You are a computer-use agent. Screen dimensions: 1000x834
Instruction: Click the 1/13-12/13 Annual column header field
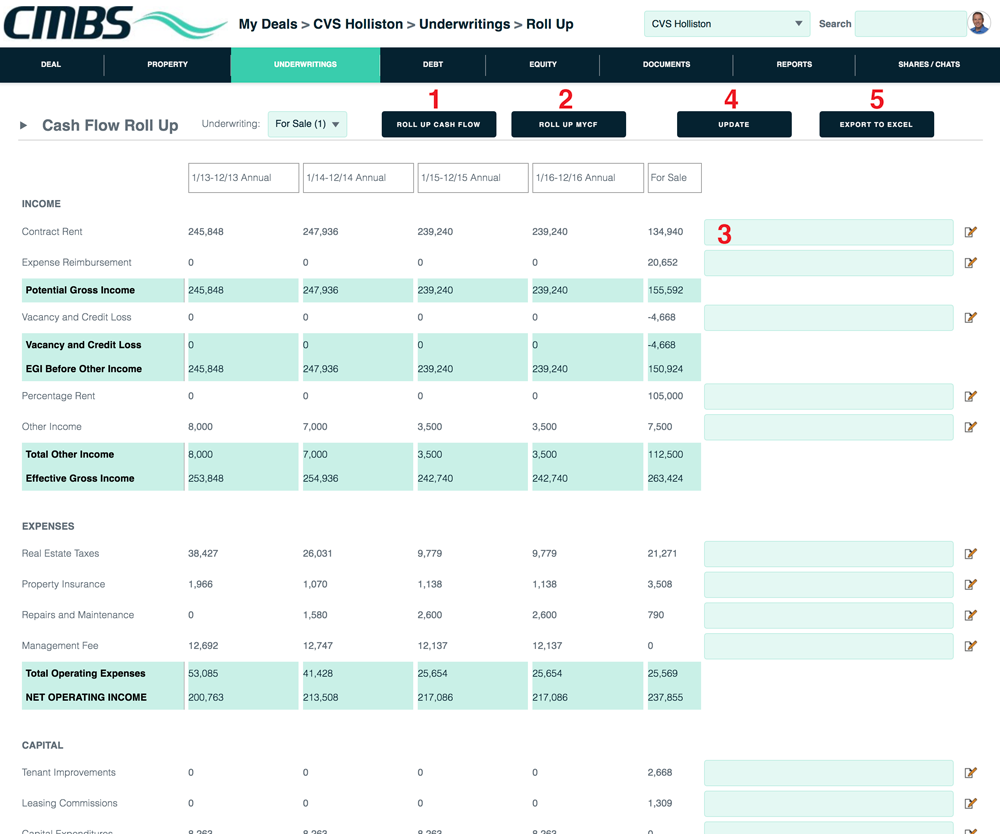pyautogui.click(x=244, y=178)
